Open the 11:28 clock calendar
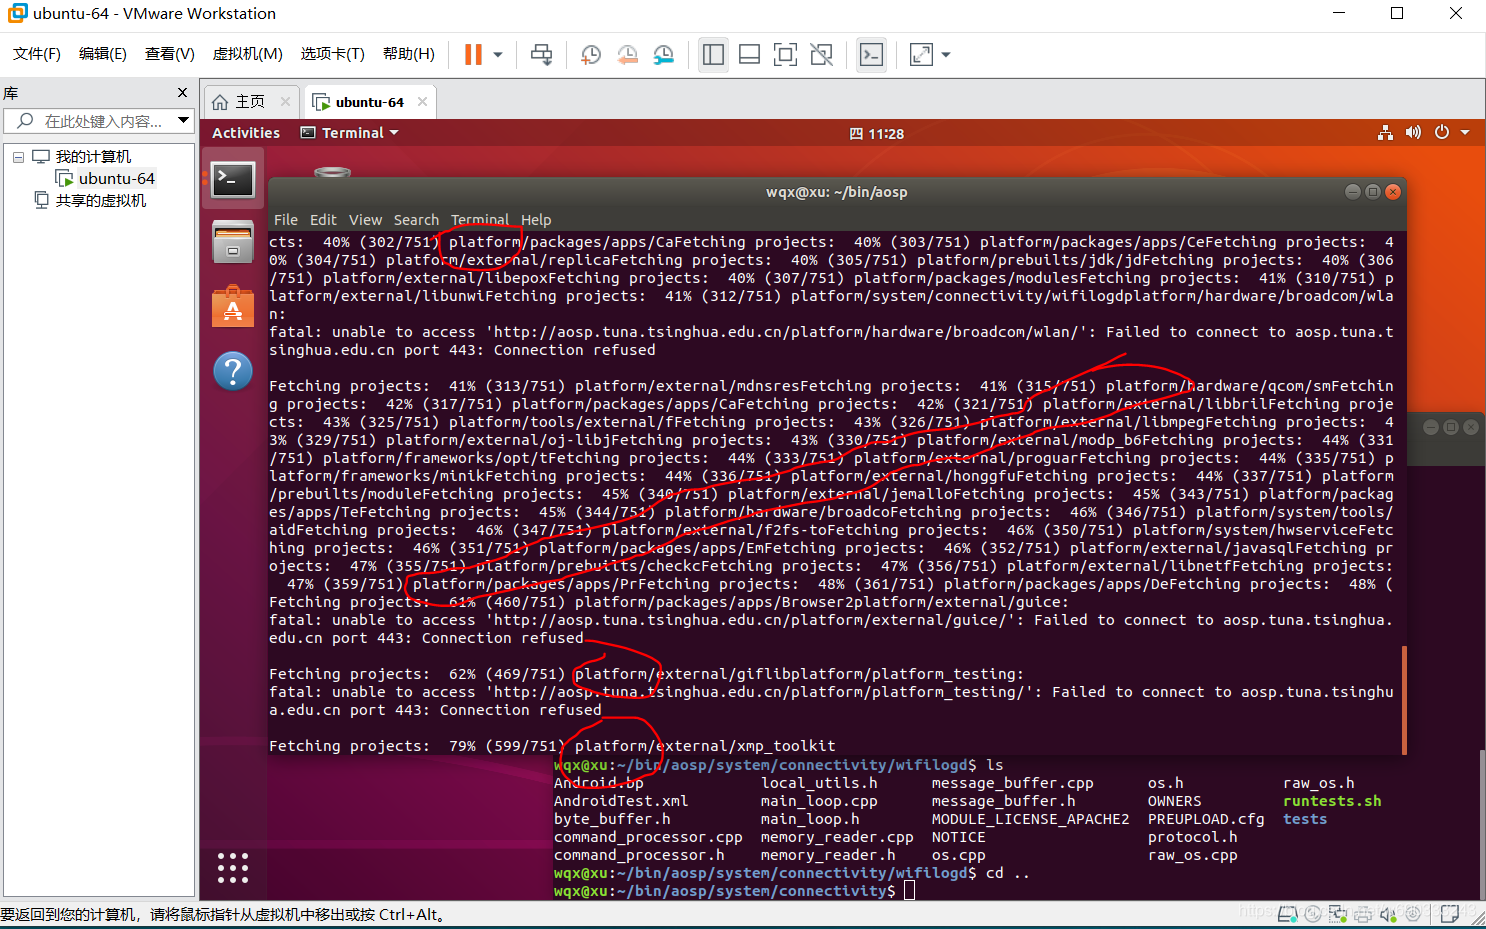This screenshot has height=929, width=1486. [x=877, y=134]
